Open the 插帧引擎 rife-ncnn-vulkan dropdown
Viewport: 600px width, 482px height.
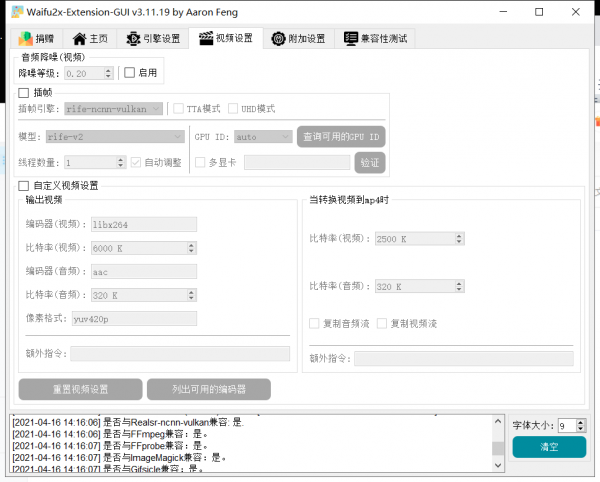(113, 109)
